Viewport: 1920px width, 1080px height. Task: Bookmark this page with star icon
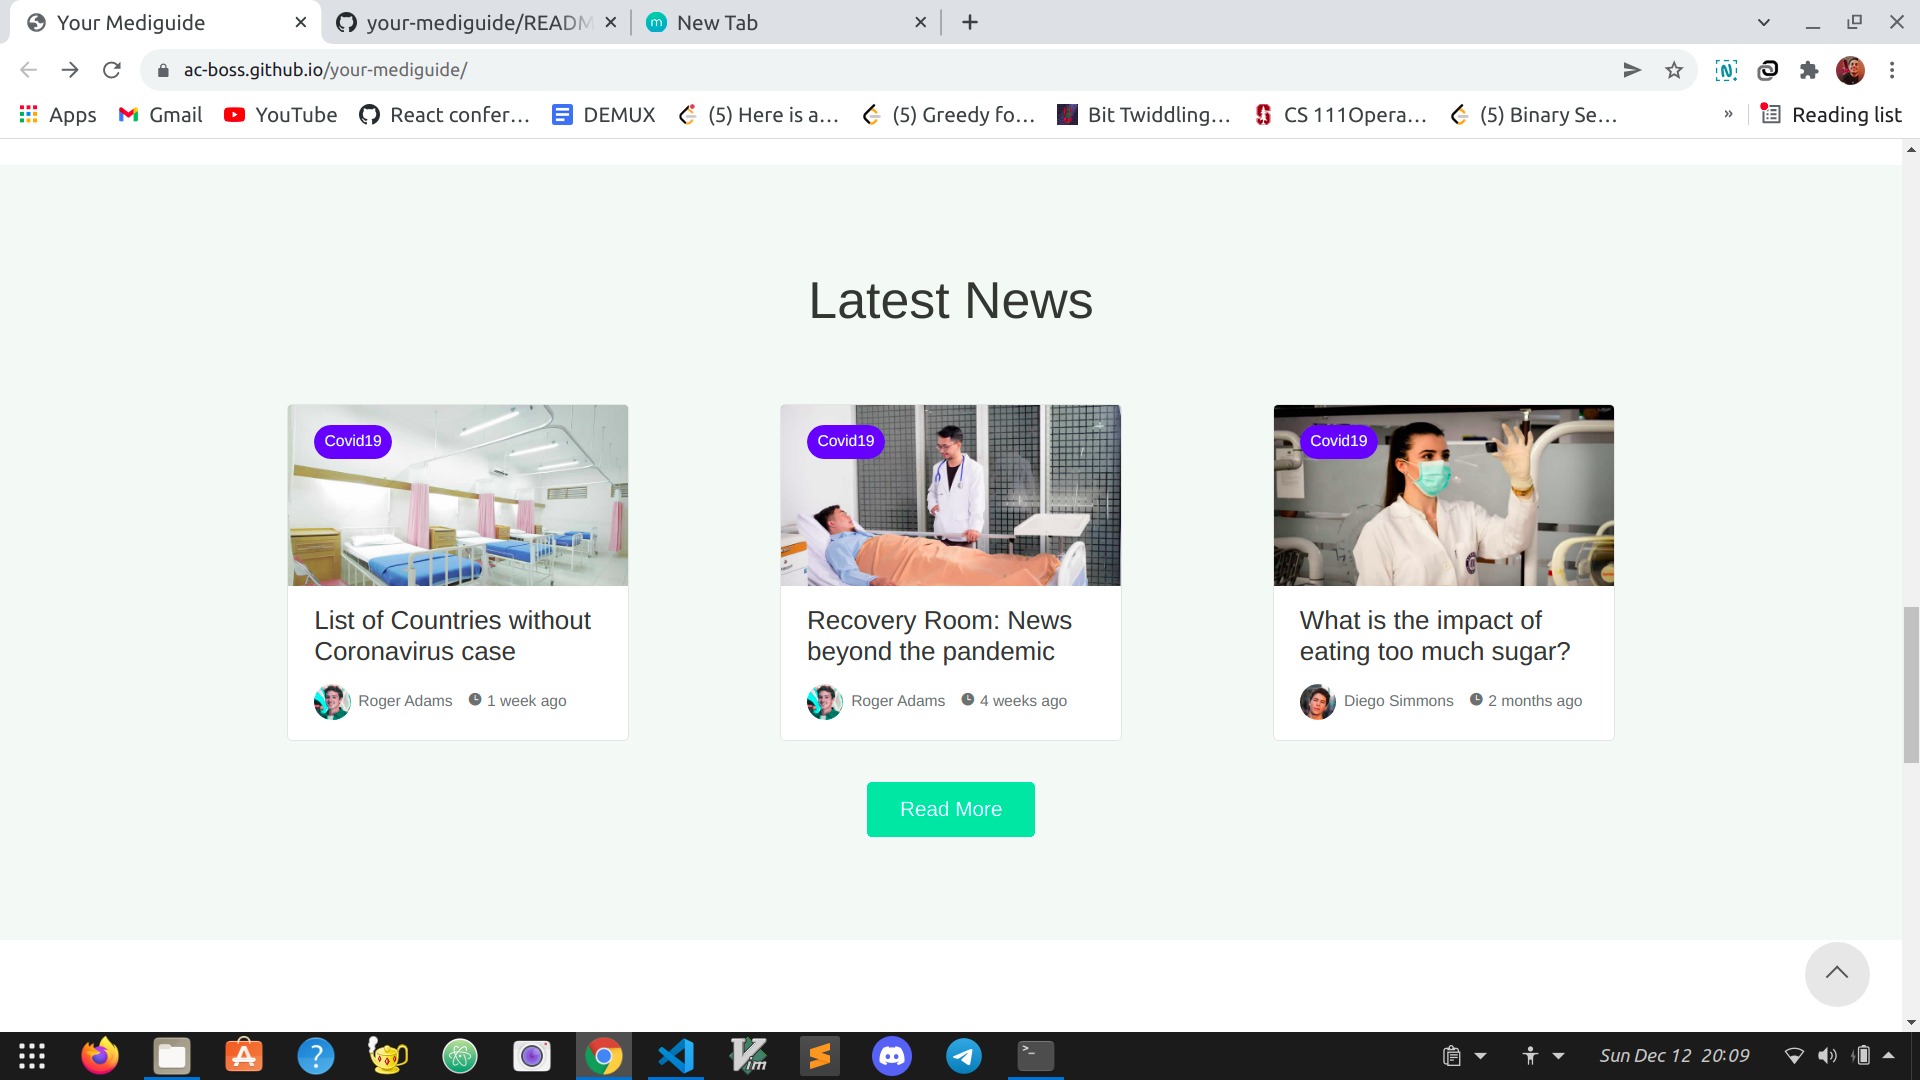[1674, 70]
